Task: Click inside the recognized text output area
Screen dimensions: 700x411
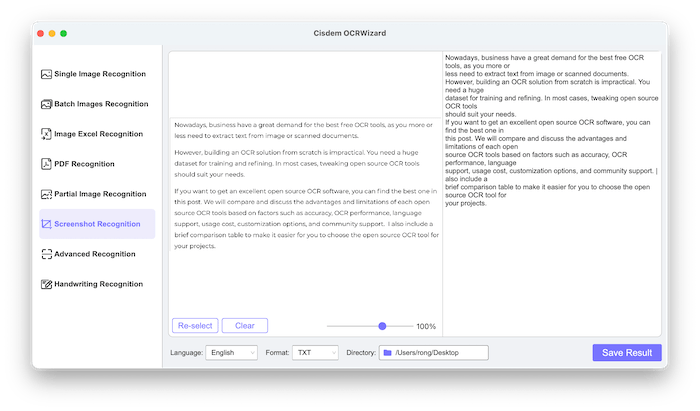Action: tap(551, 260)
